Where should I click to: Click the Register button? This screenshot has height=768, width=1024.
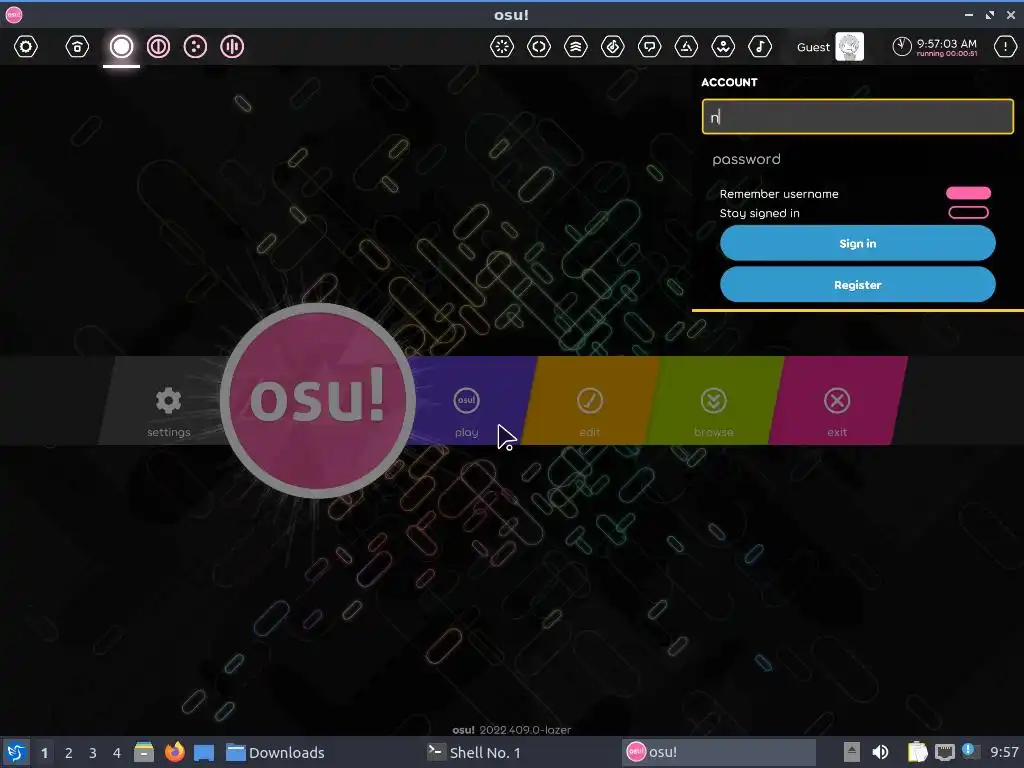click(x=857, y=285)
